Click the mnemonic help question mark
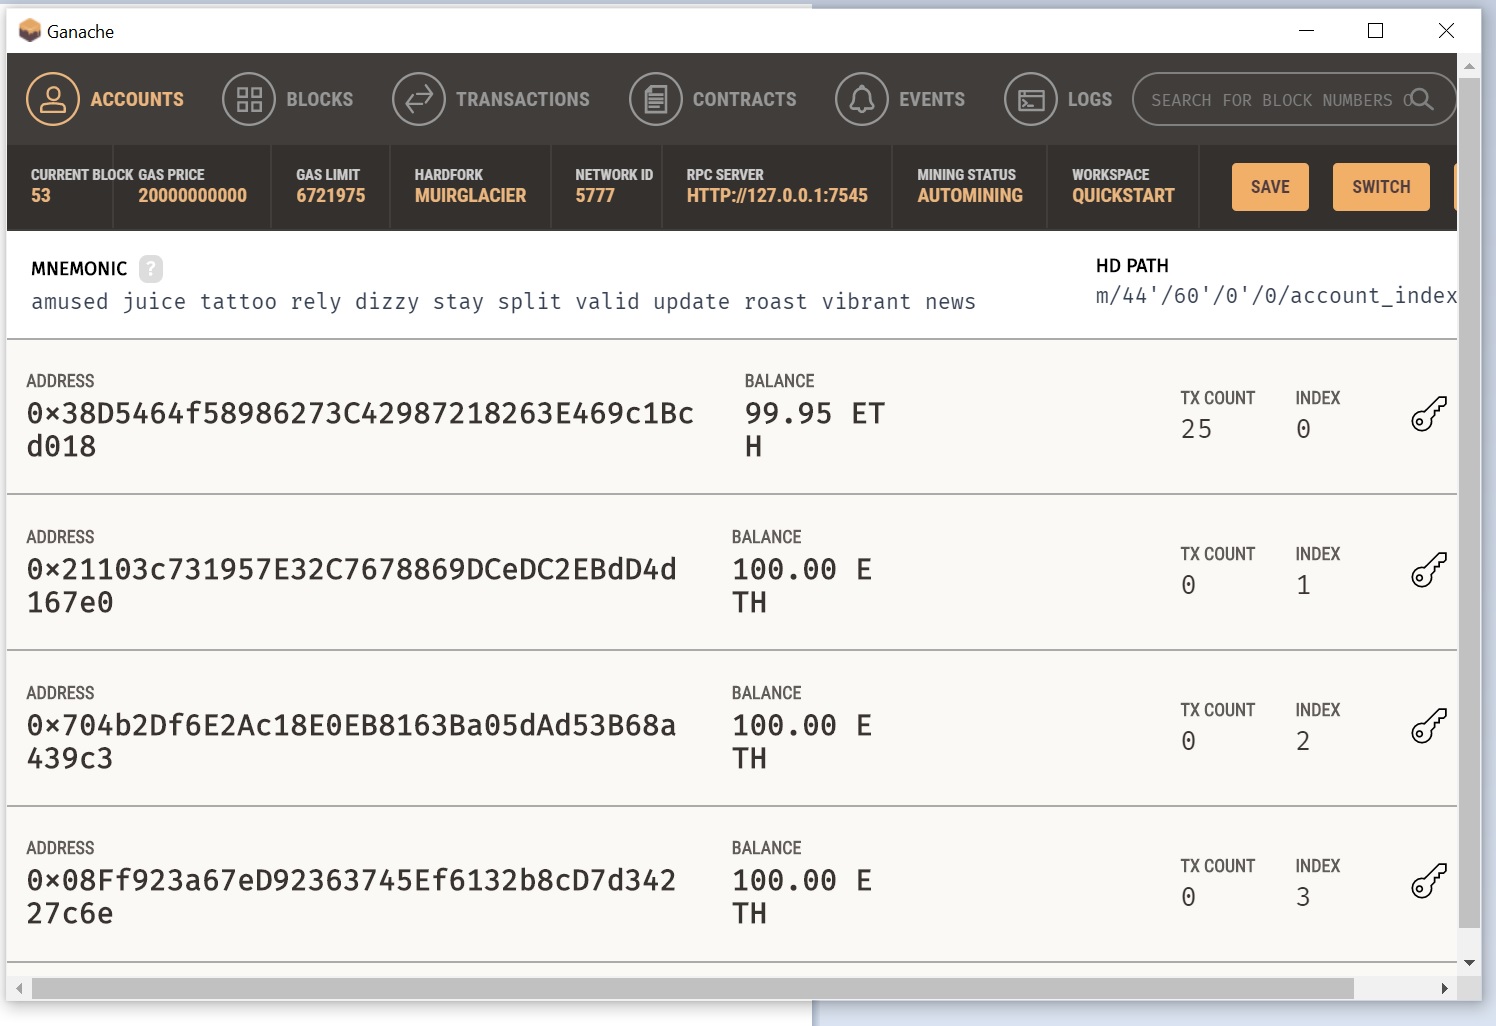 click(x=151, y=268)
